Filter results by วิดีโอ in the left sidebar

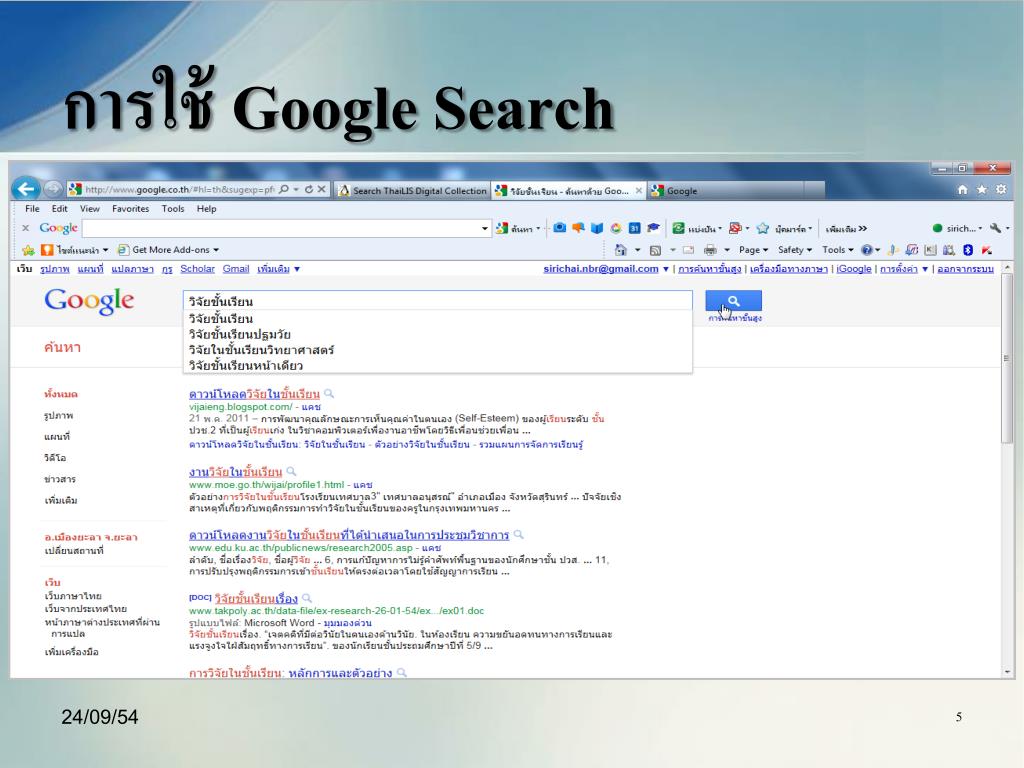tap(55, 458)
